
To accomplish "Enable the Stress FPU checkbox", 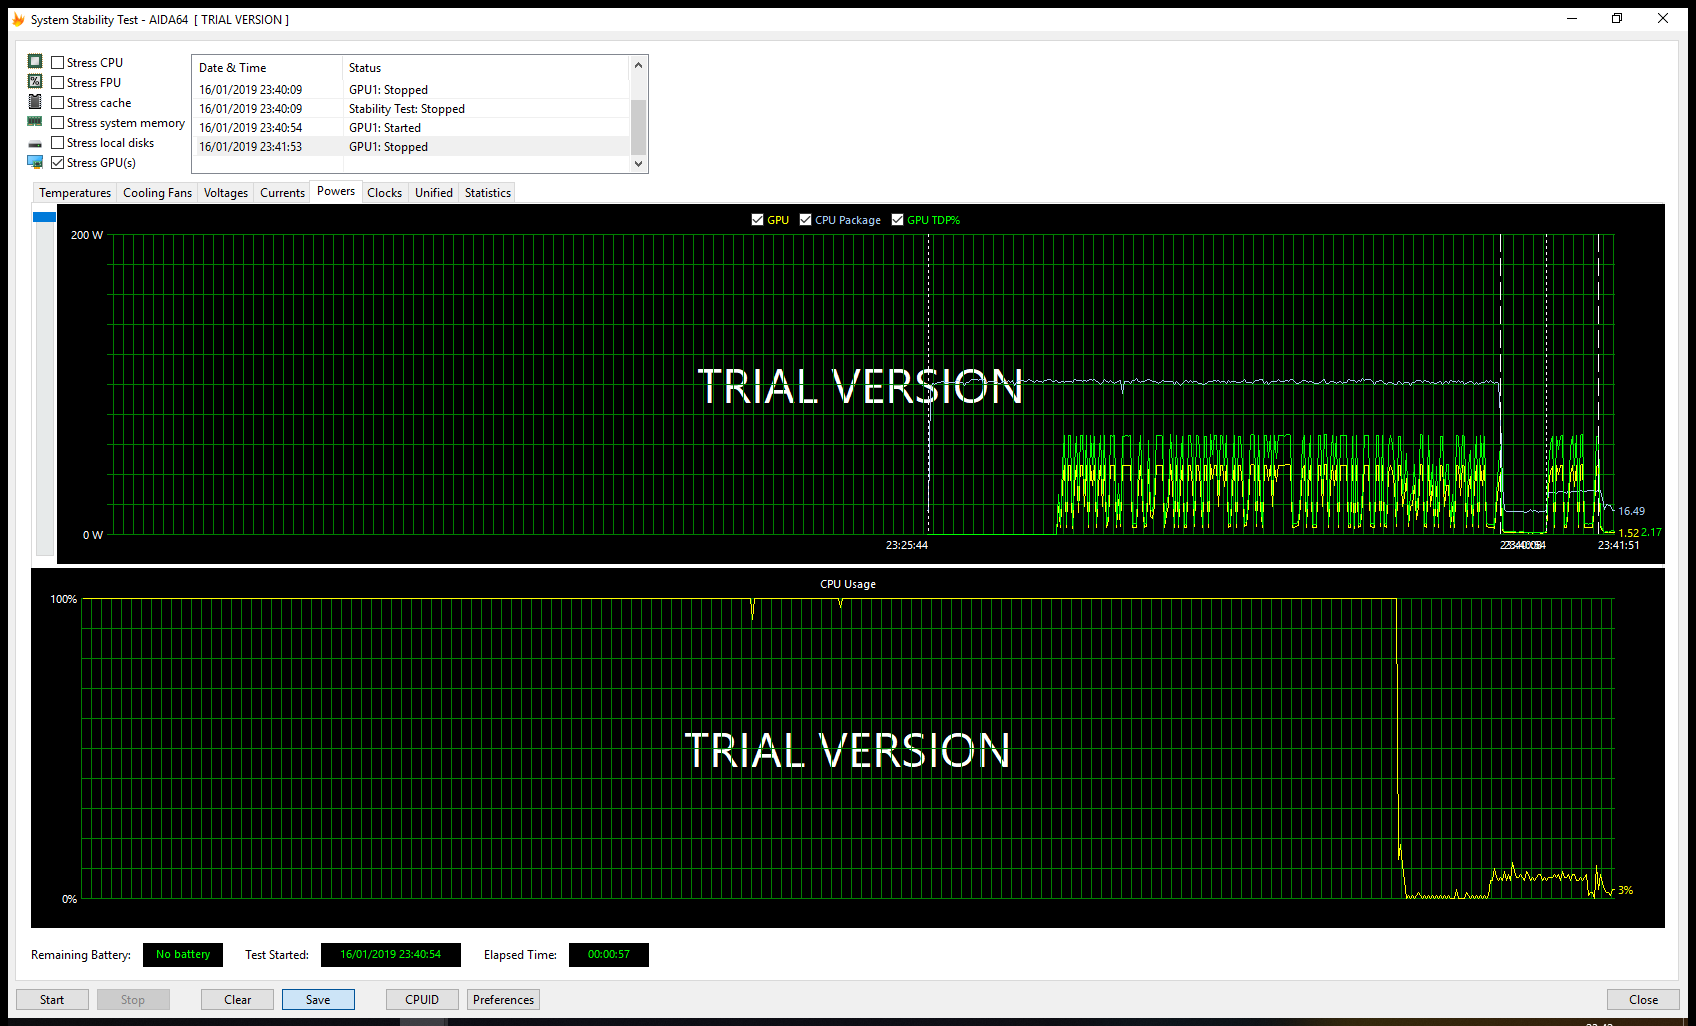I will 57,82.
